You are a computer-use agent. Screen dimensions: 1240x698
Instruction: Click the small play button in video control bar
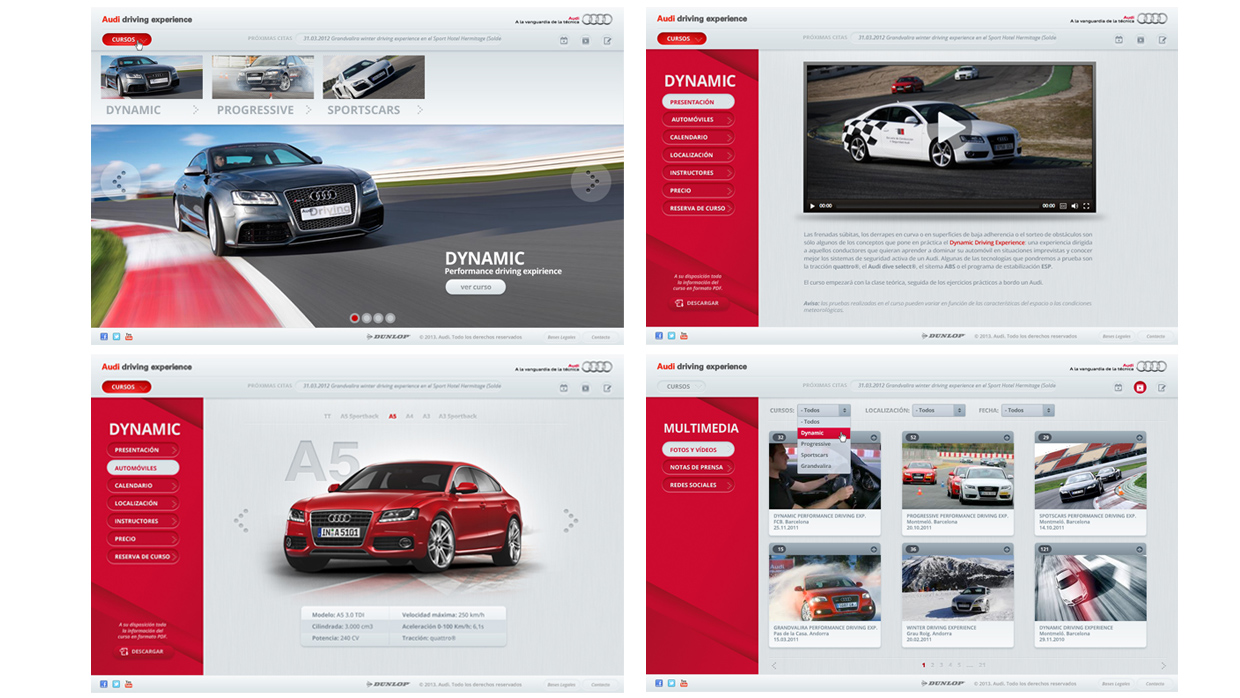point(812,205)
